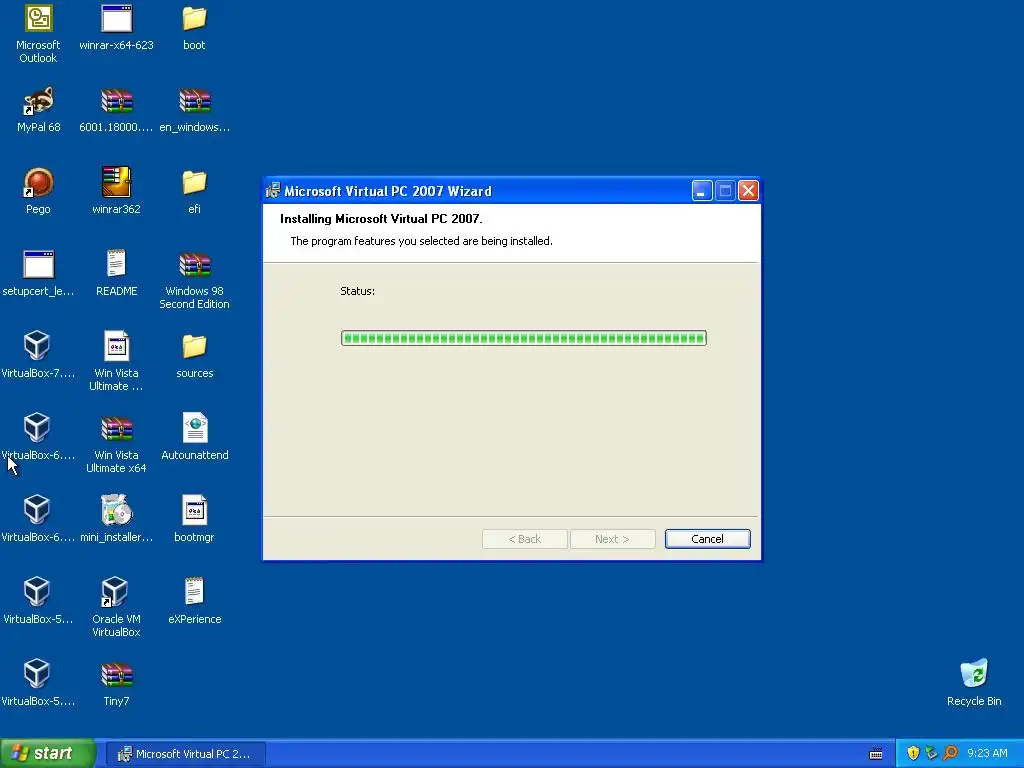
Task: Open the Microsoft Outlook desktop icon
Action: point(39,20)
